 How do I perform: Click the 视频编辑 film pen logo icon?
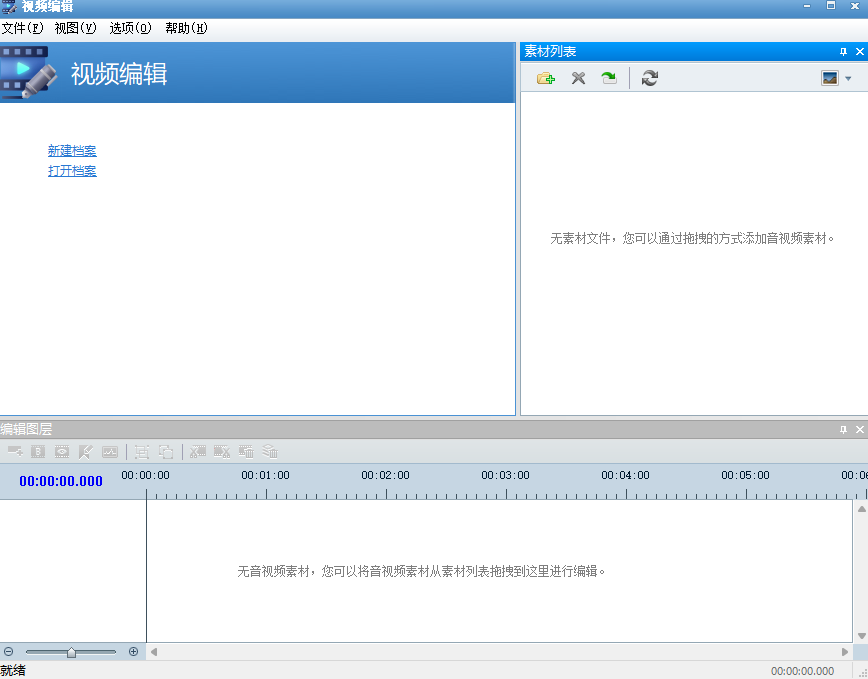click(29, 72)
